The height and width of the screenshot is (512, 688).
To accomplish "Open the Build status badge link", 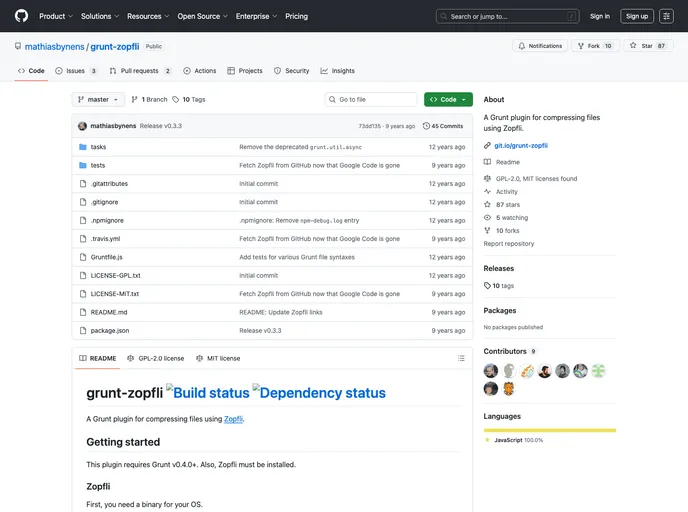I will click(x=208, y=393).
